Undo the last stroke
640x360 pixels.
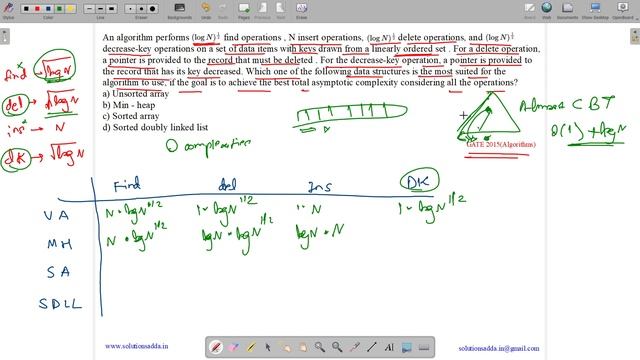coord(206,11)
